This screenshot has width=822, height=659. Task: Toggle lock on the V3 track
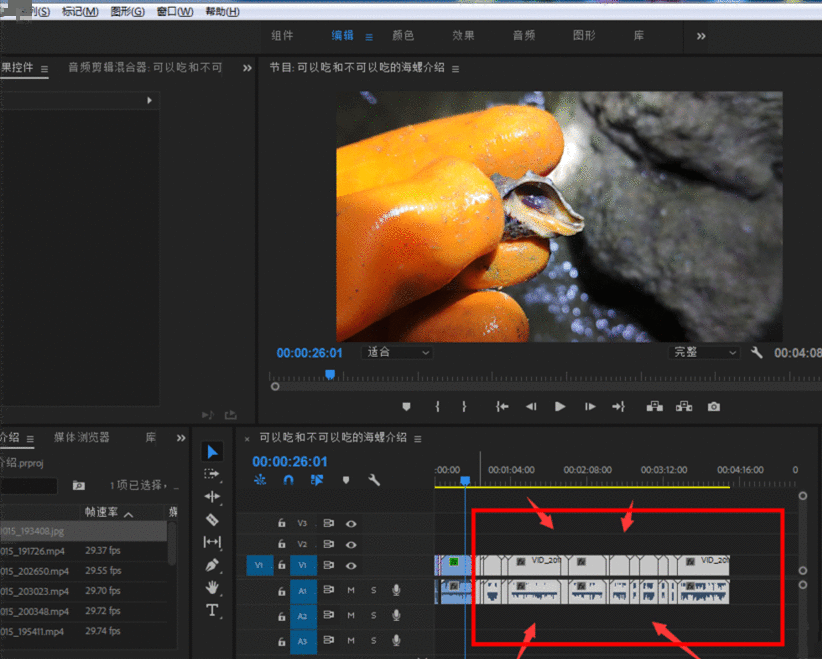(x=281, y=523)
